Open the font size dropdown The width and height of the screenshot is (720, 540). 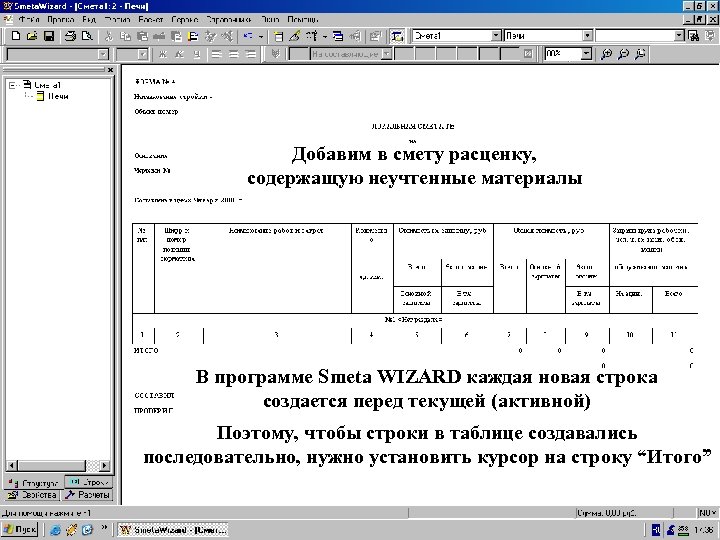tap(143, 54)
